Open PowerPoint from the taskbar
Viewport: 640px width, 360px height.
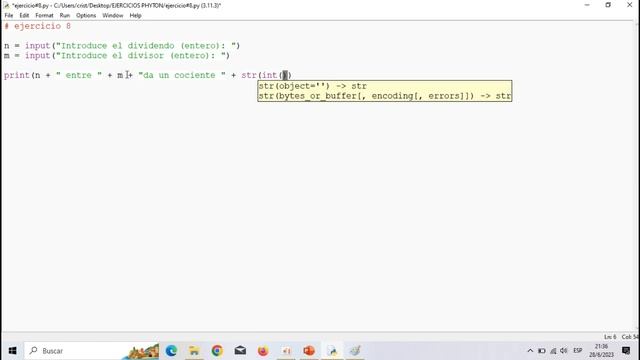309,351
